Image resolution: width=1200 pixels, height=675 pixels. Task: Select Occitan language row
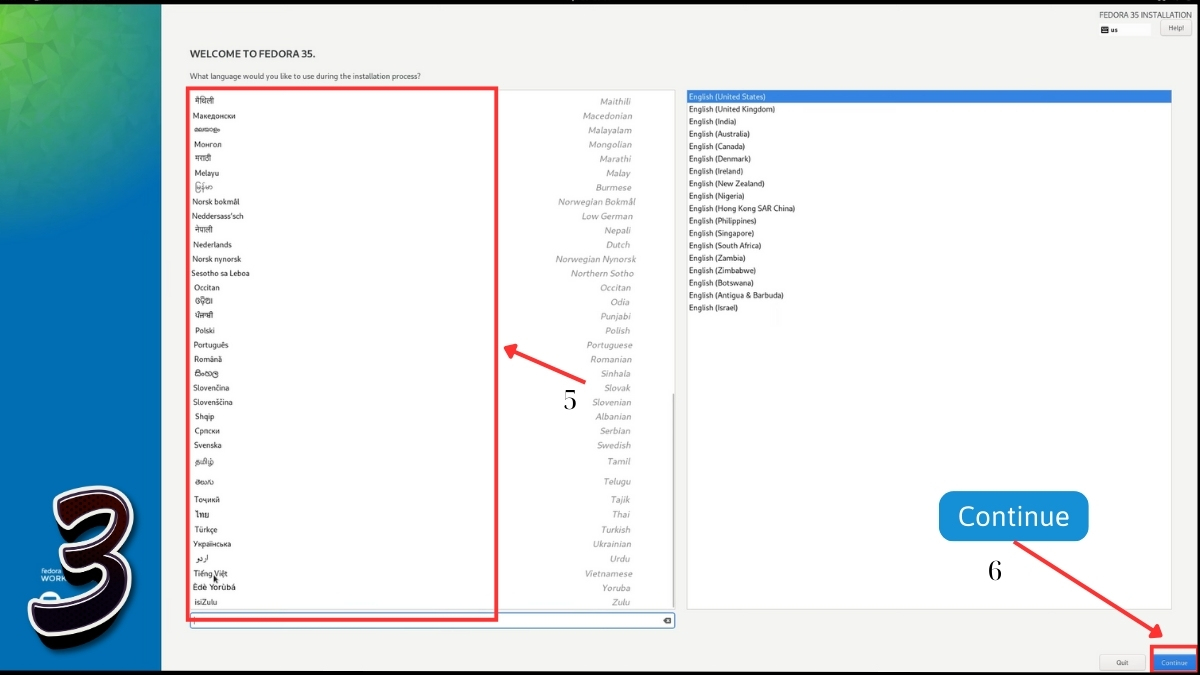(x=430, y=288)
